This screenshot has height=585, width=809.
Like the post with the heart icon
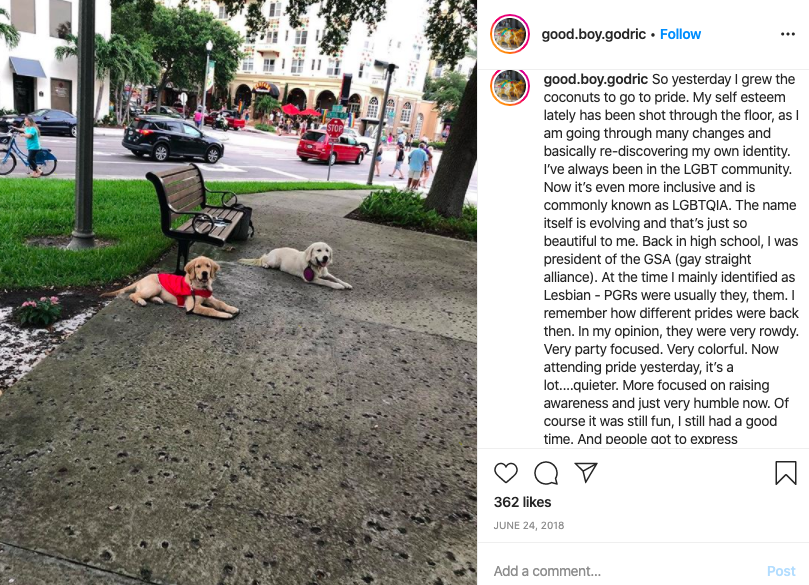pos(506,473)
